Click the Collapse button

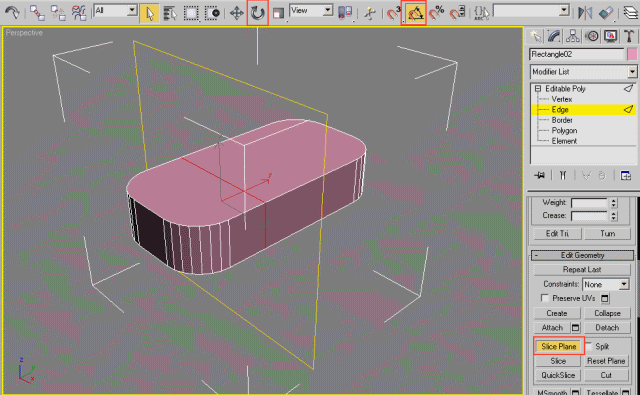point(607,313)
